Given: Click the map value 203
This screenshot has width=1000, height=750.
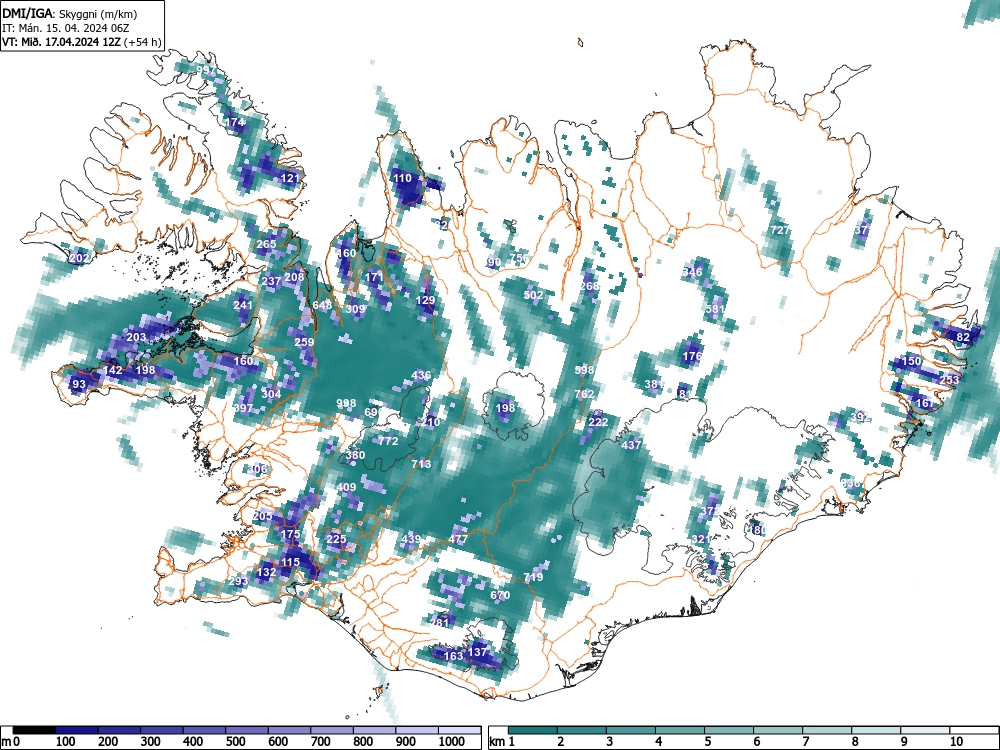Looking at the screenshot, I should pos(136,337).
